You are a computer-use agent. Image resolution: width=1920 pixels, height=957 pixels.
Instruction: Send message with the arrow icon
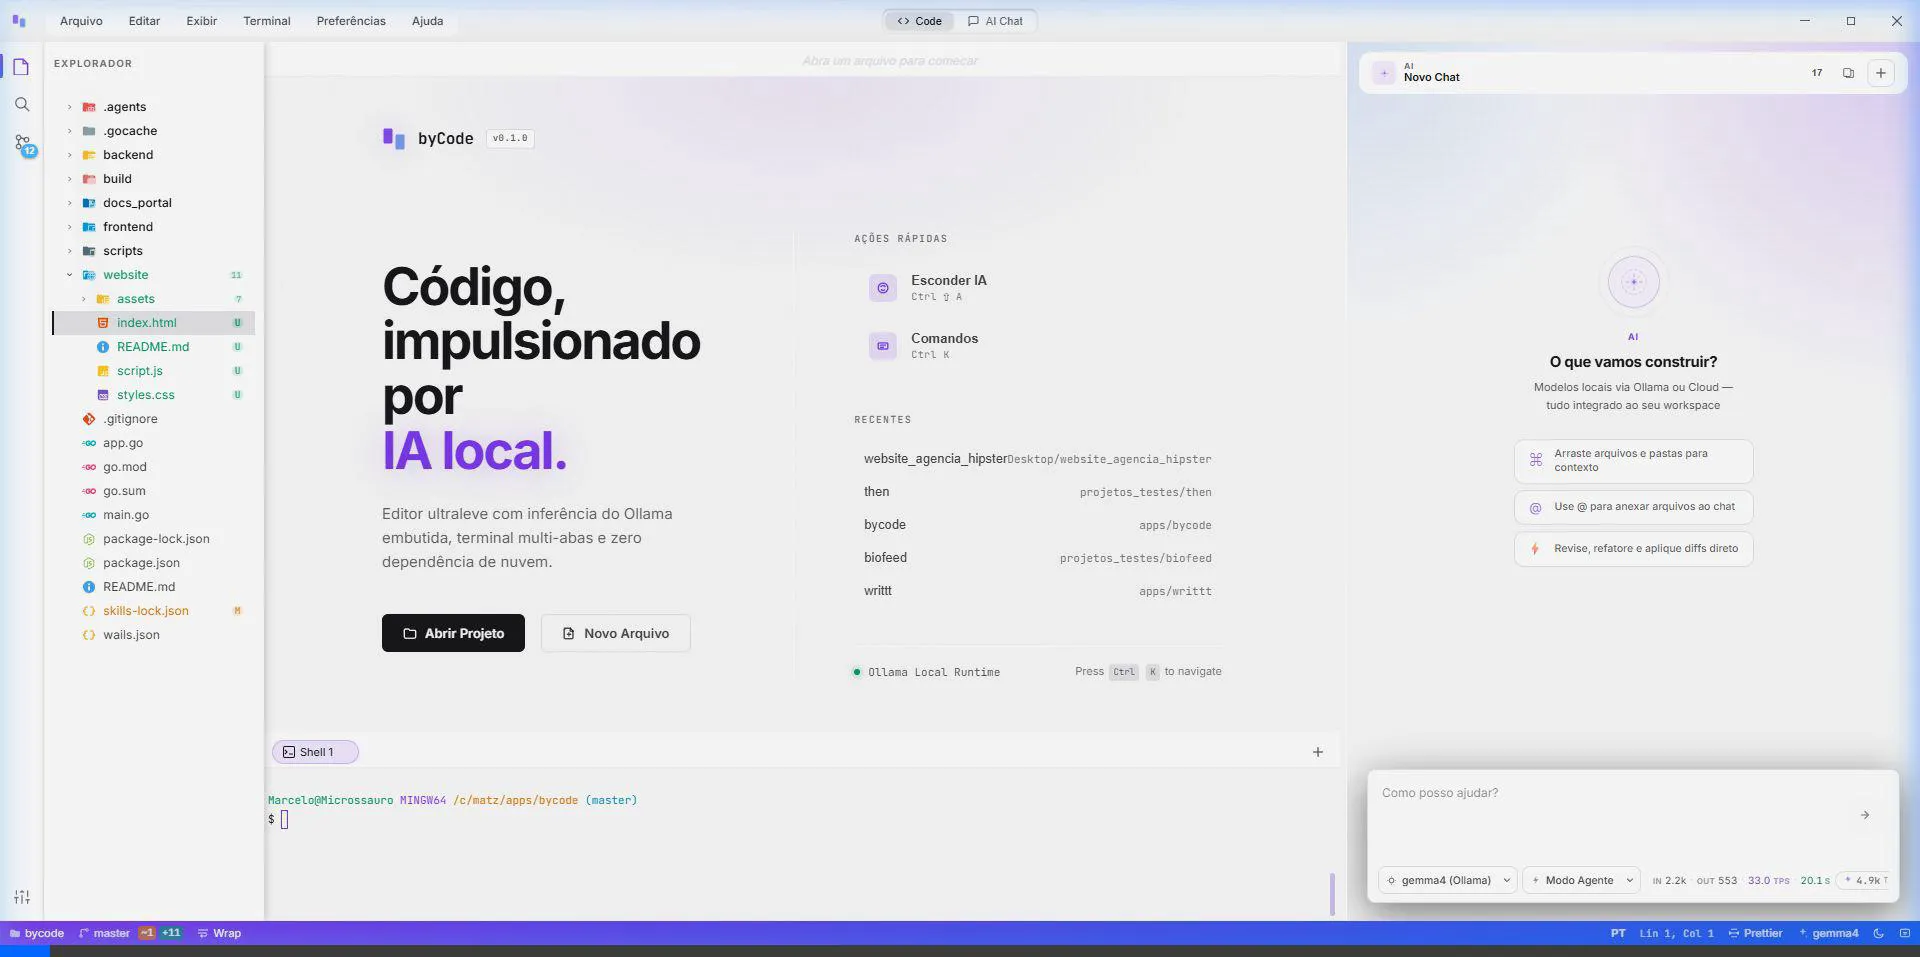[1864, 815]
